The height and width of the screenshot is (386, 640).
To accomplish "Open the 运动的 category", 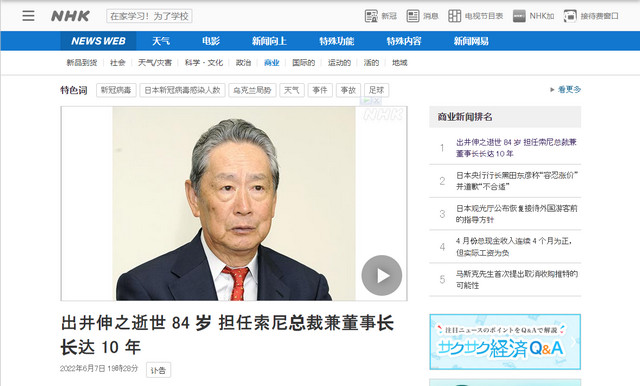I will click(x=339, y=62).
